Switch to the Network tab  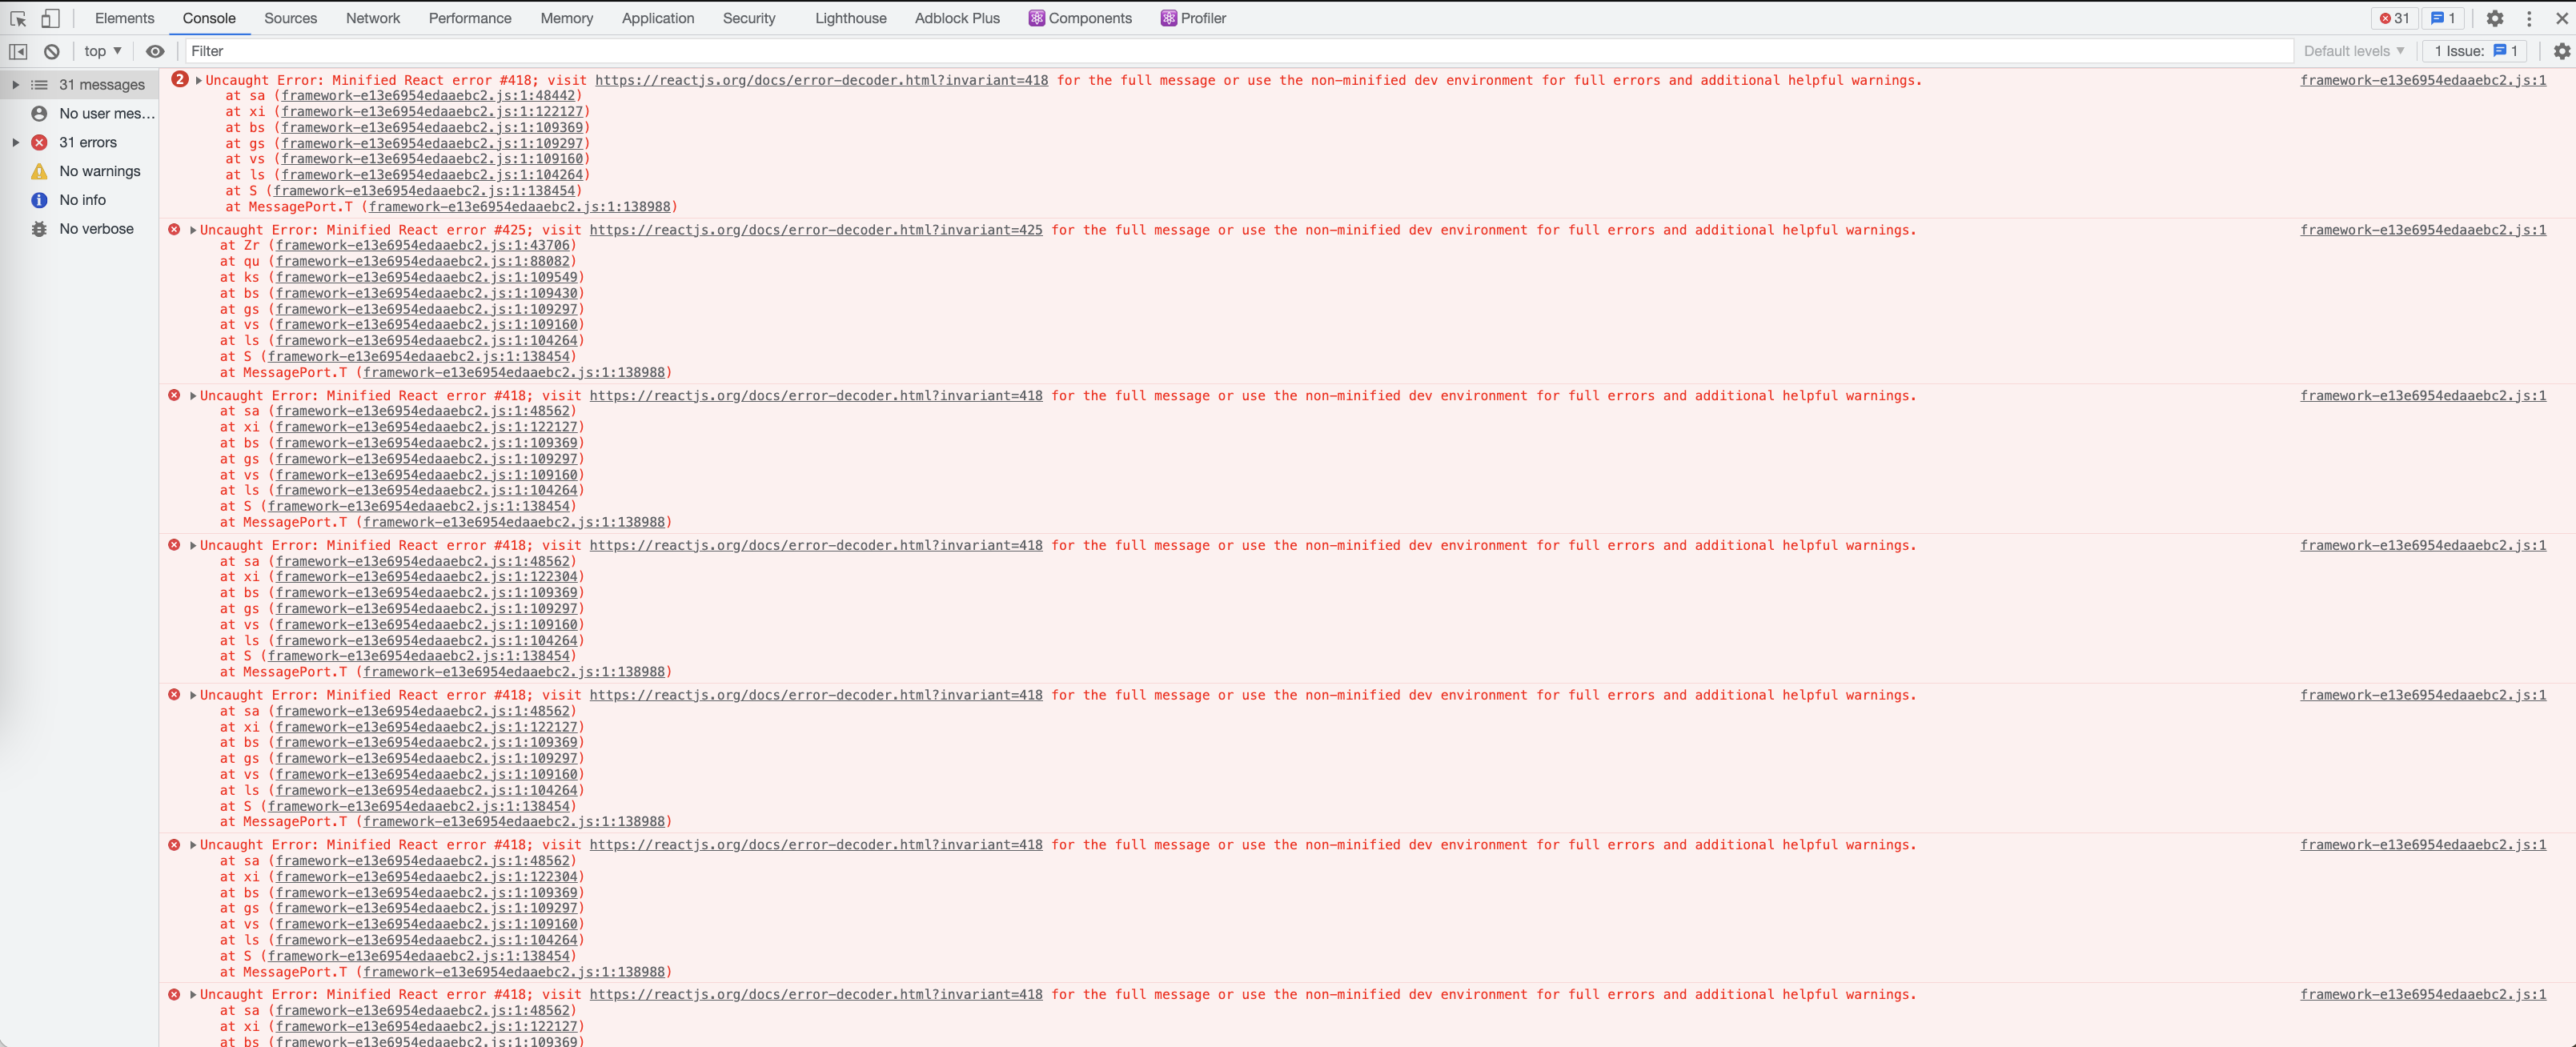coord(372,18)
